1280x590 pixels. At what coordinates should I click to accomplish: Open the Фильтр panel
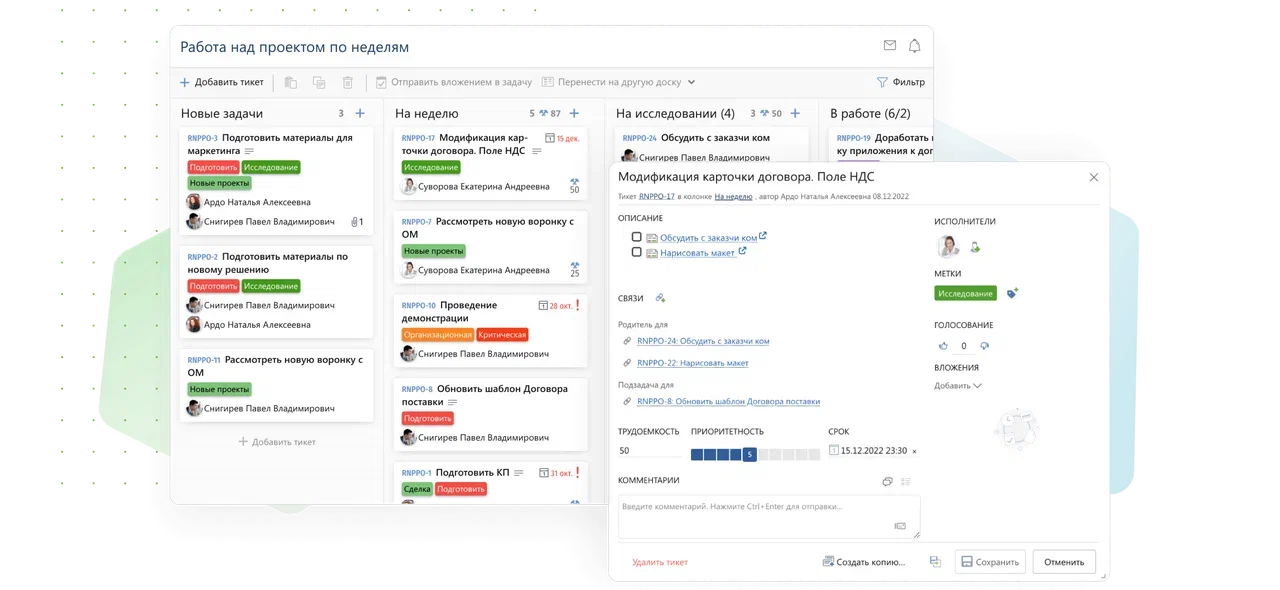[900, 82]
